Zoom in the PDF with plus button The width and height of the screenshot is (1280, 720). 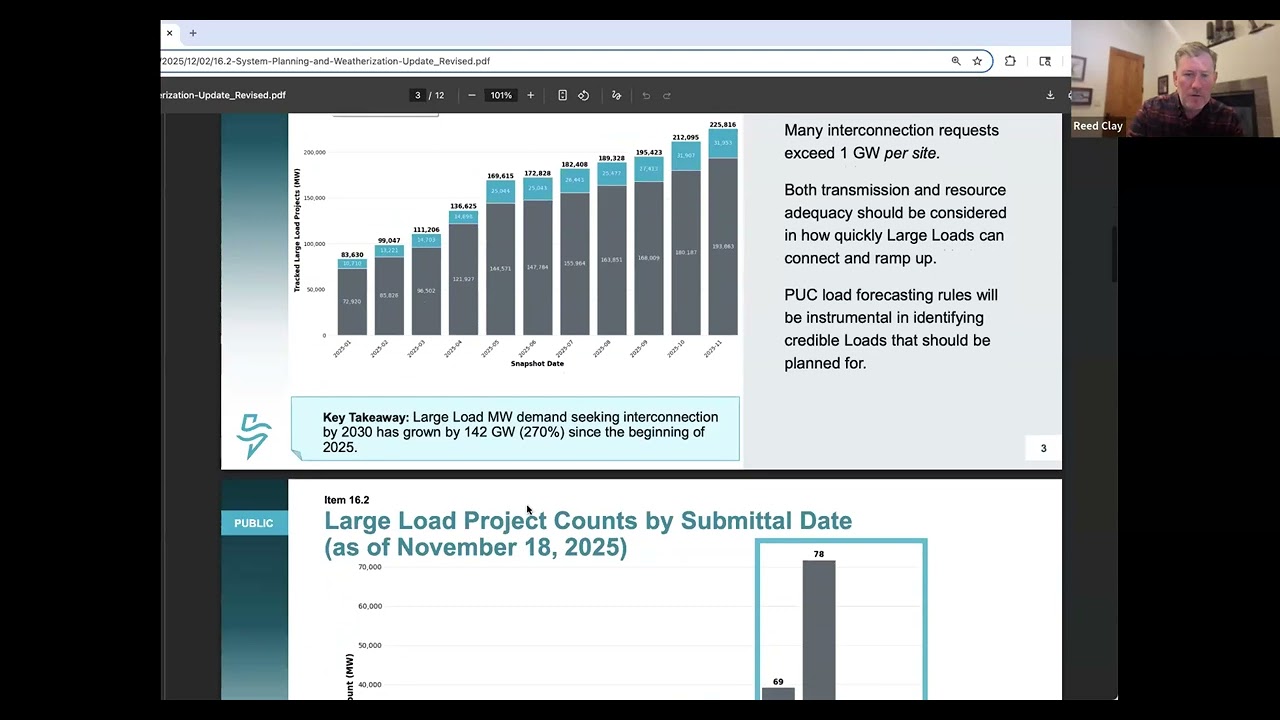coord(530,95)
